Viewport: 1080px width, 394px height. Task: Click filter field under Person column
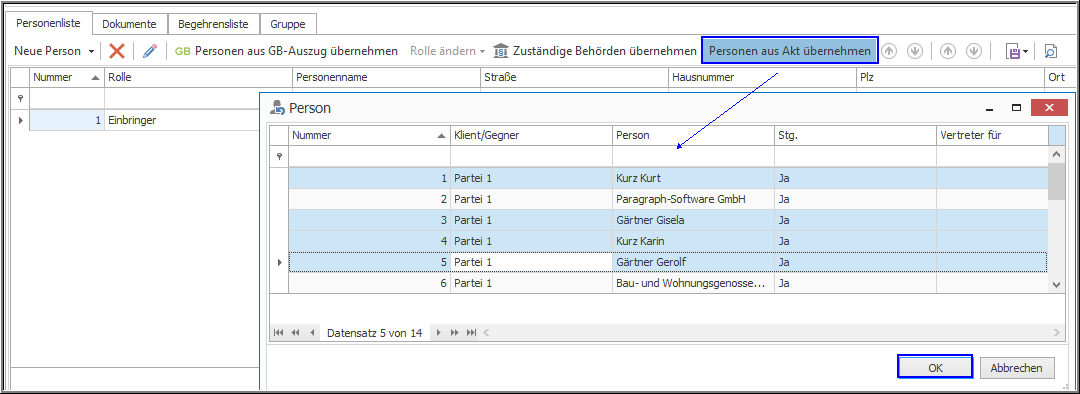[x=694, y=156]
